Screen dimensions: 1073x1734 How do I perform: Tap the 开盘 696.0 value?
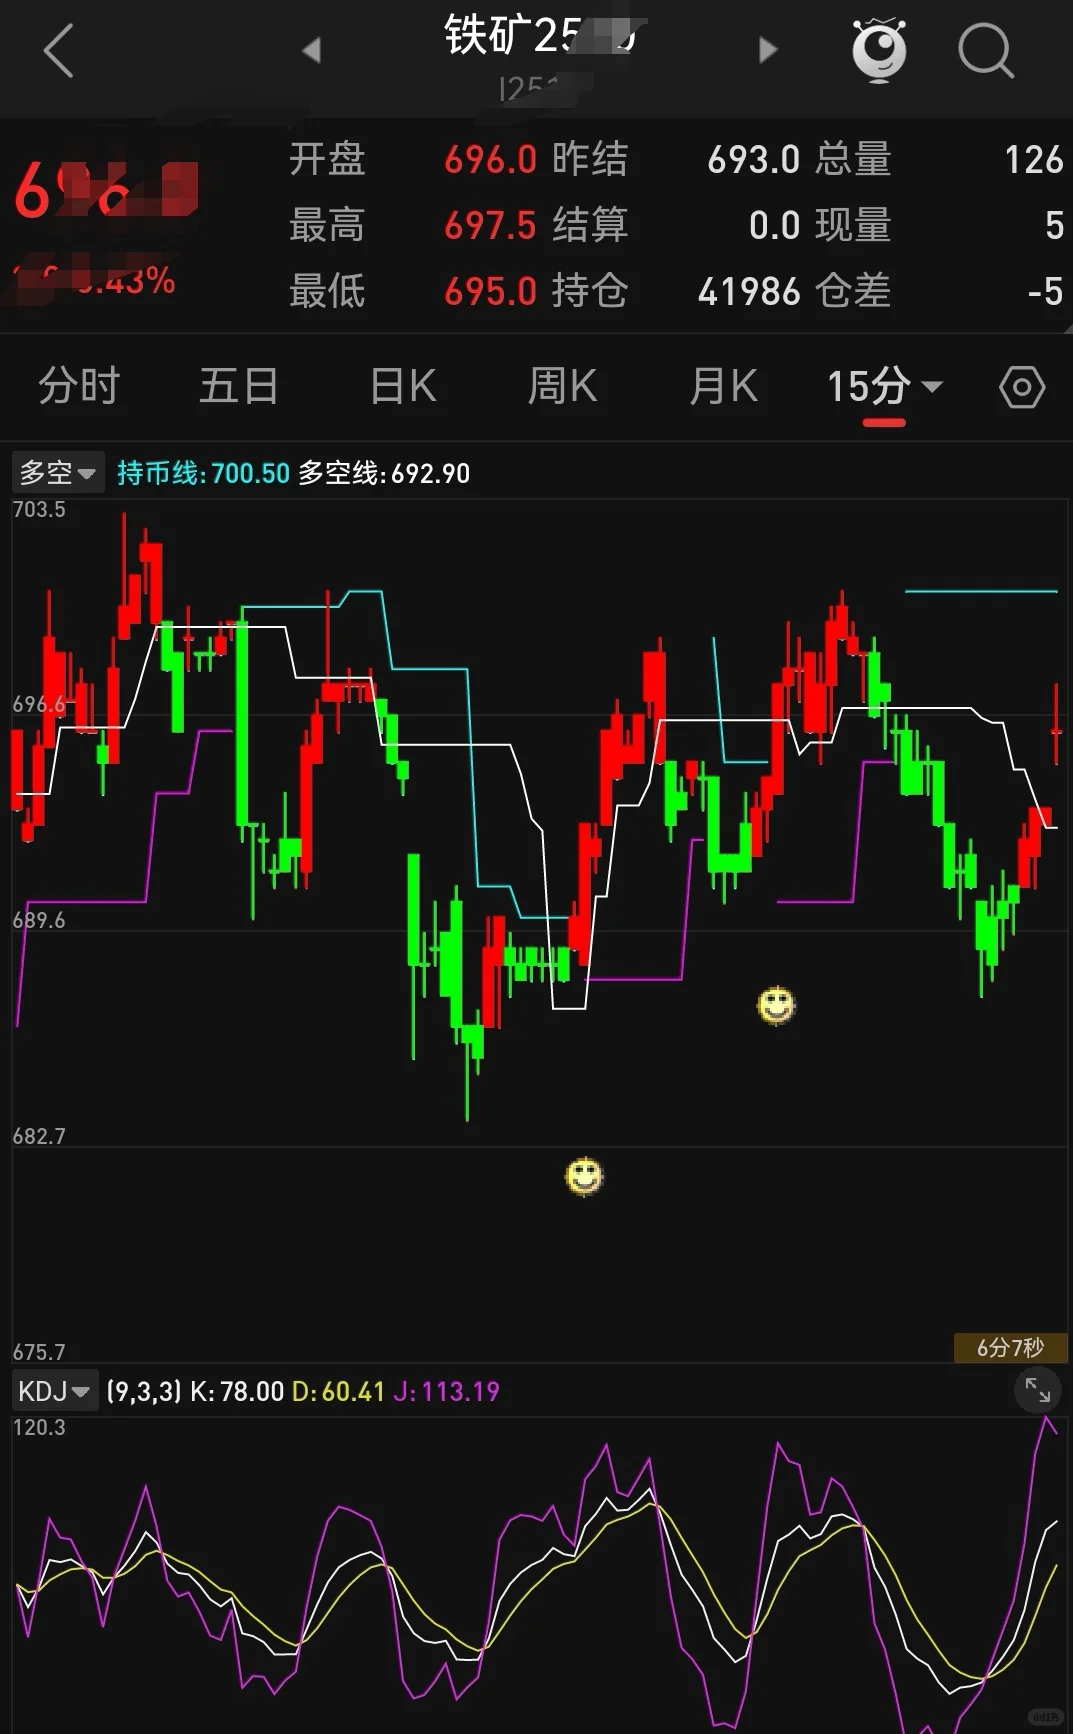tap(490, 160)
